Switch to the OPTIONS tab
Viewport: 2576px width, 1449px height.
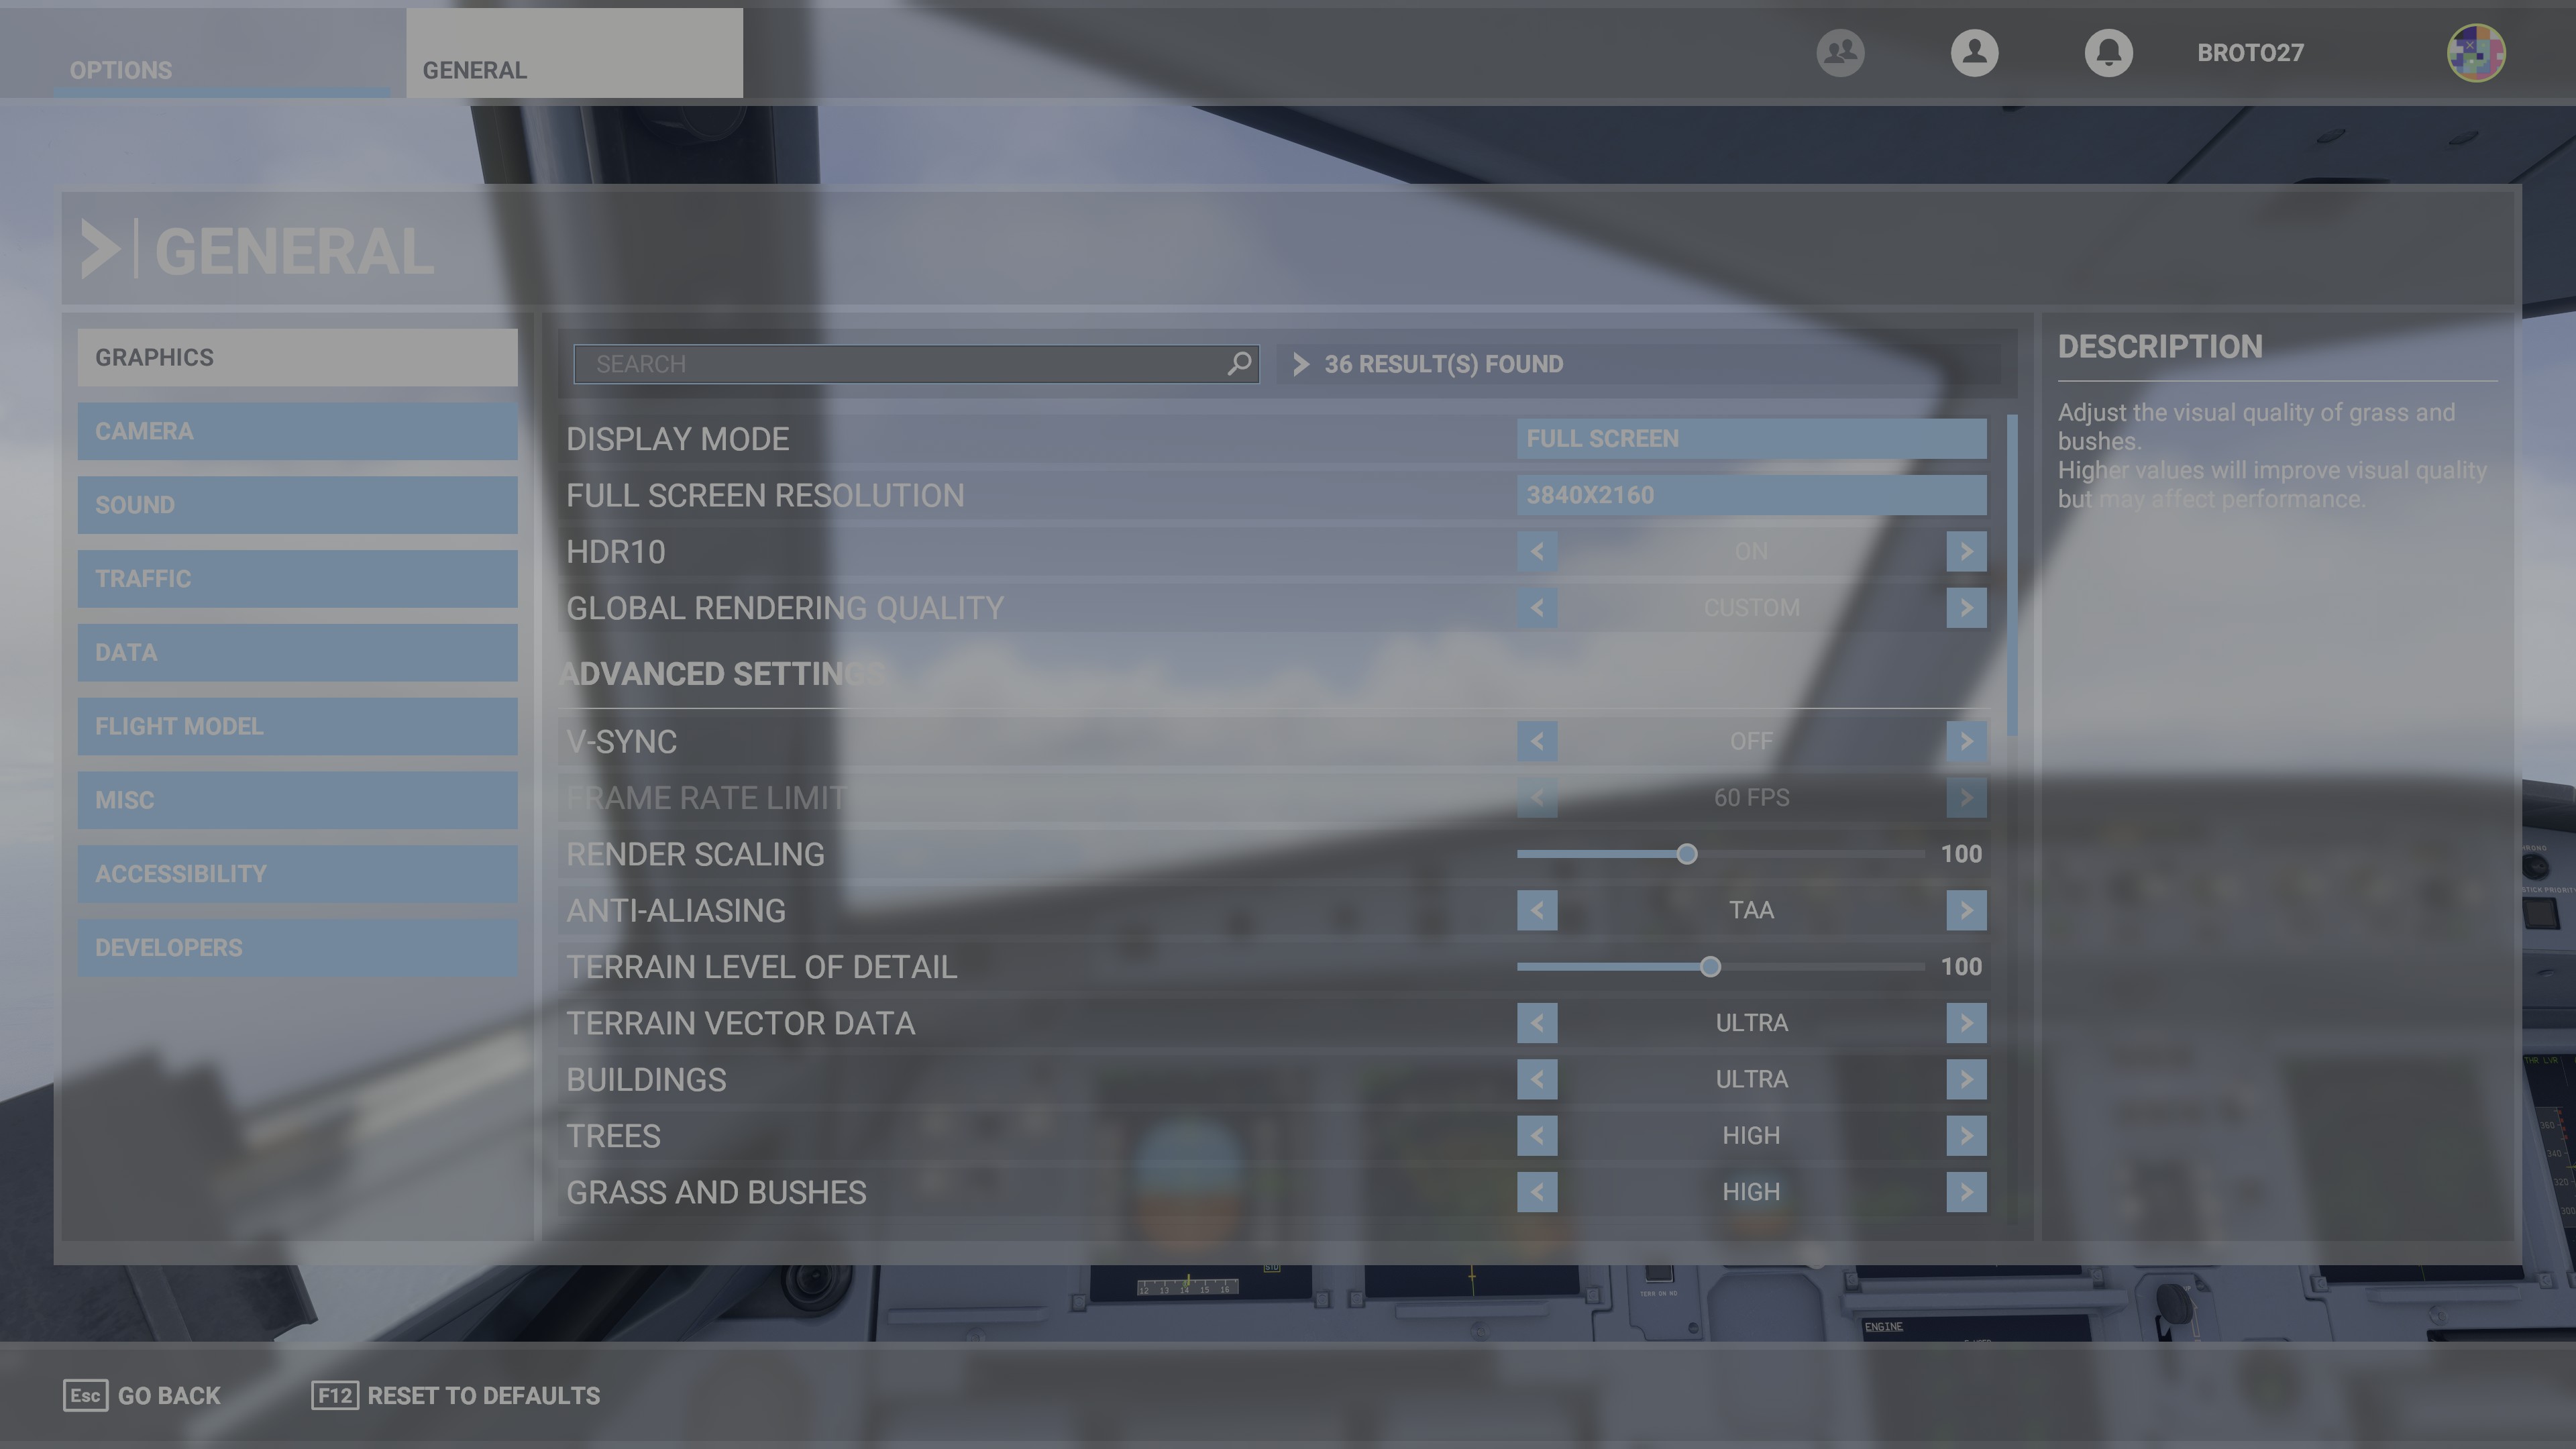tap(120, 69)
